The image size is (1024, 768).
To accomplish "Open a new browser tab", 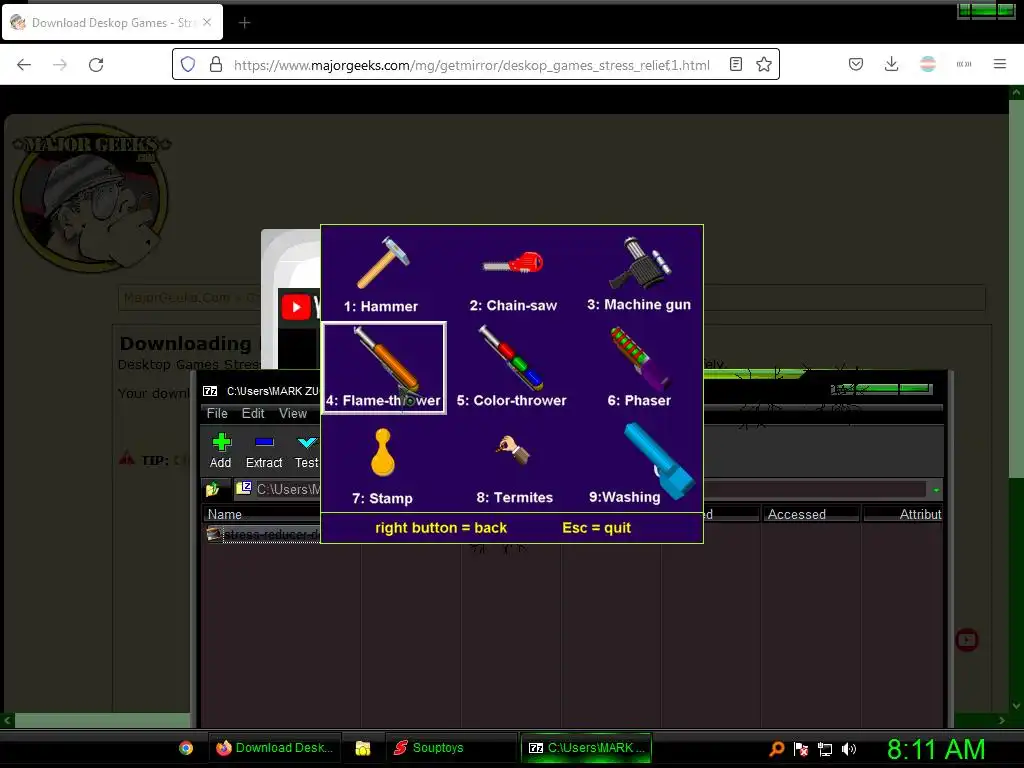I will pyautogui.click(x=244, y=23).
